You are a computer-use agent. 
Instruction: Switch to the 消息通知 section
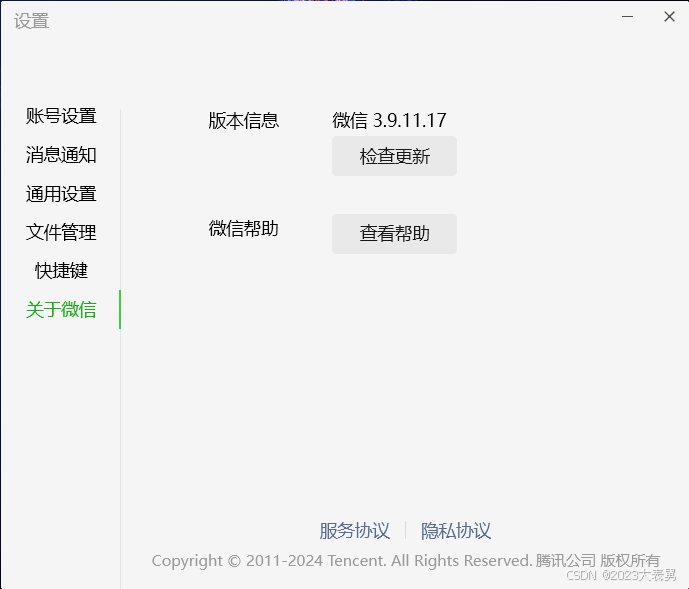click(x=61, y=155)
